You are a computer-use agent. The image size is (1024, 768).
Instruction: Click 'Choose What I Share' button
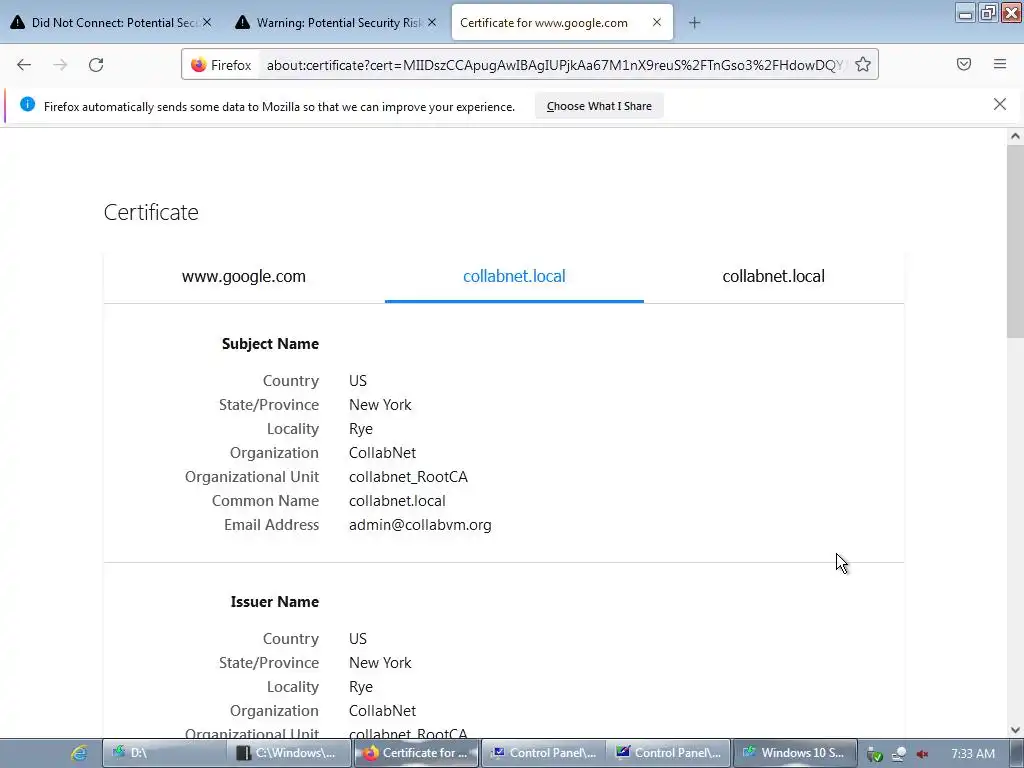[x=599, y=106]
